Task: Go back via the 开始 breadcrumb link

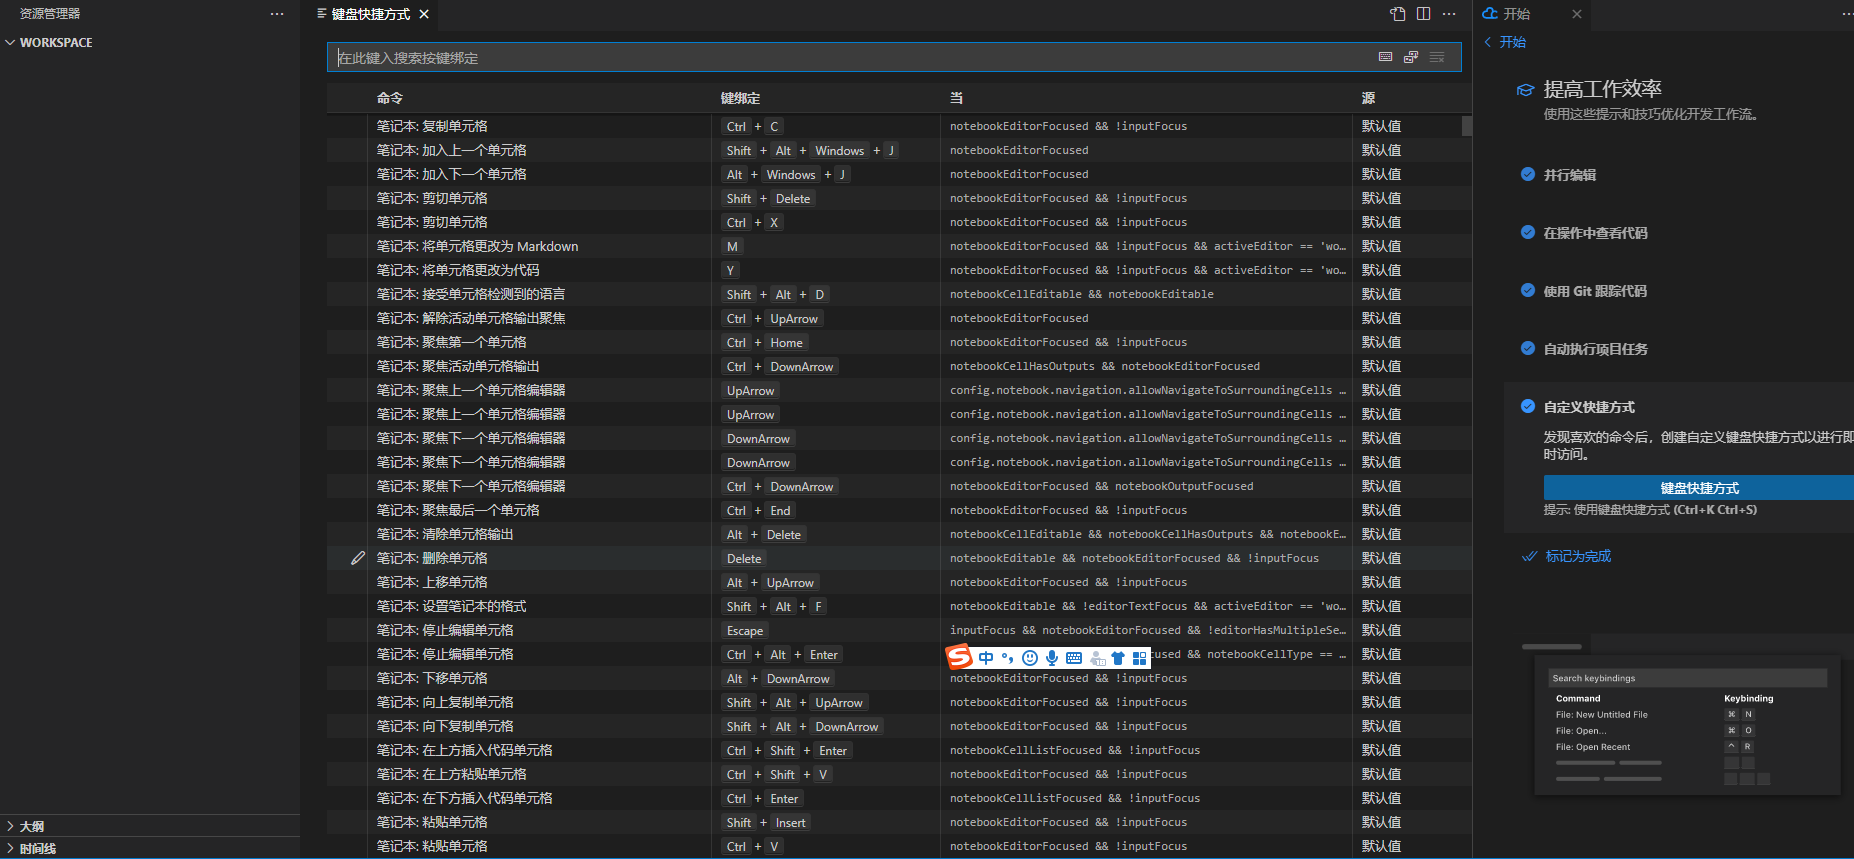Action: click(1505, 42)
